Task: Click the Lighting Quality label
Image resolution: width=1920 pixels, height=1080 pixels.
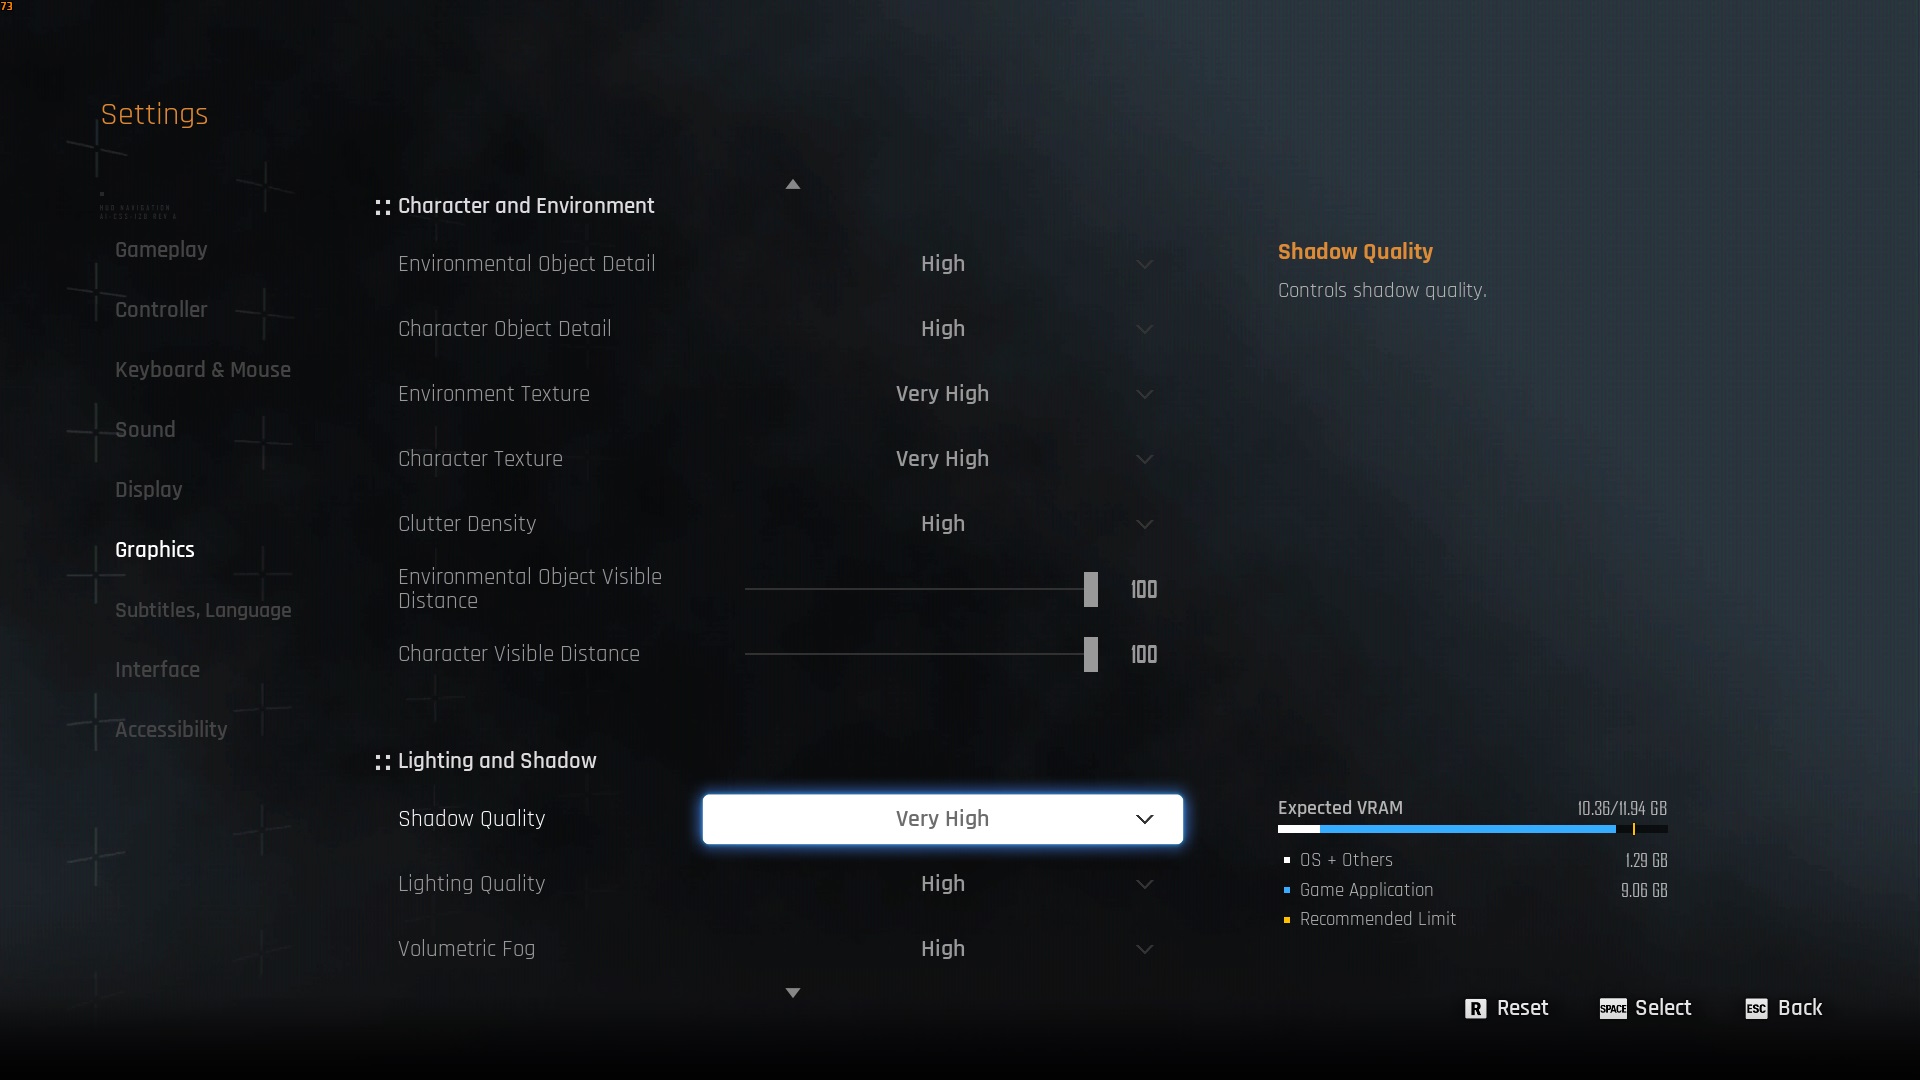Action: pos(472,884)
